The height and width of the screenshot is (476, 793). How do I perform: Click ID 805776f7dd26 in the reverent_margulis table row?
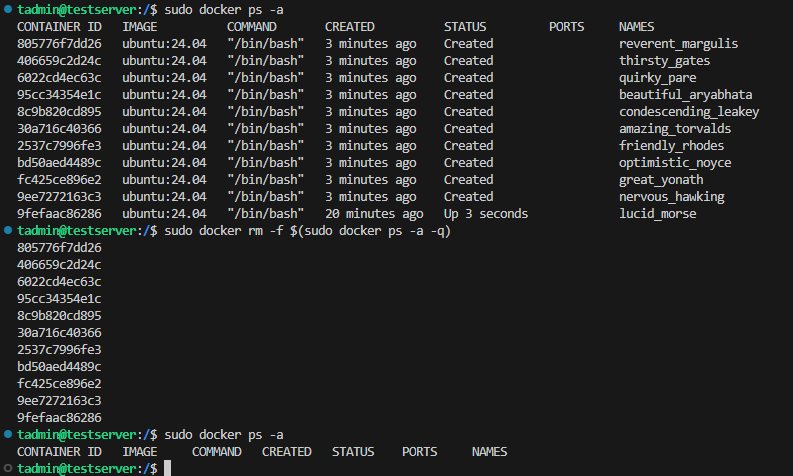point(59,44)
